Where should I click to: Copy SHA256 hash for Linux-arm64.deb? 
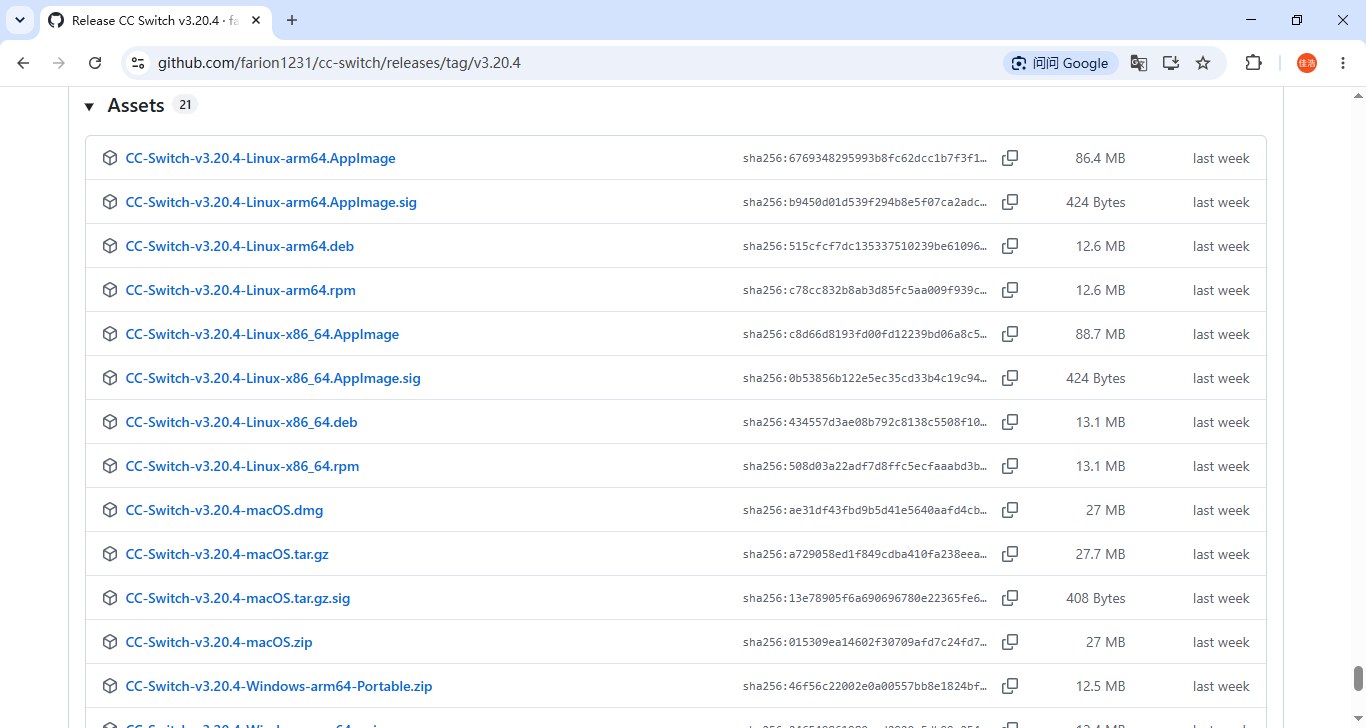click(x=1010, y=246)
